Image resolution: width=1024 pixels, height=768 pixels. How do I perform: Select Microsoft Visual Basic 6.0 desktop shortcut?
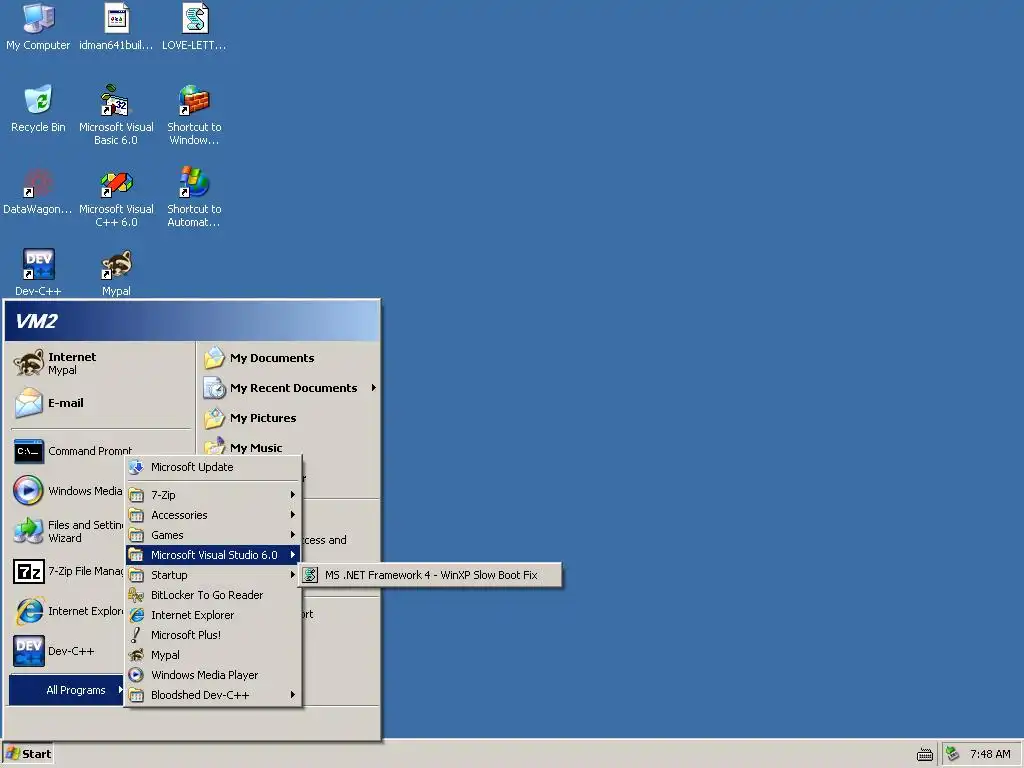(x=116, y=115)
